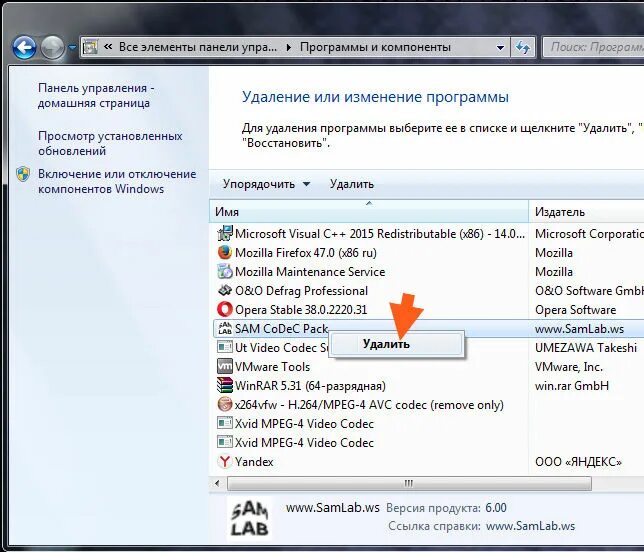Screen dimensions: 644x552
Task: Choose 'Удалить' in the context menu
Action: click(x=396, y=344)
